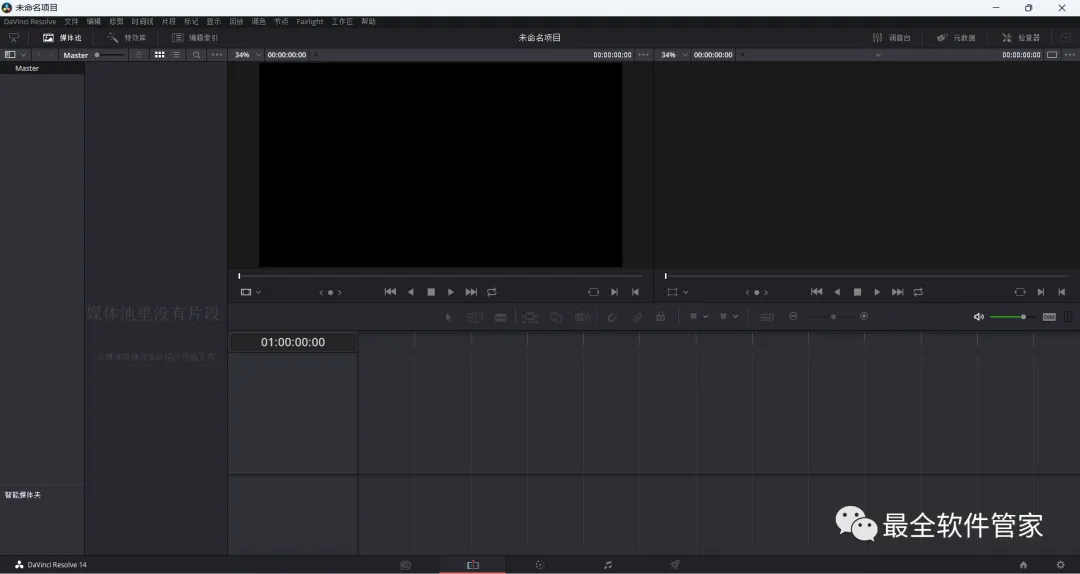Toggle loop playback in timeline viewer

point(918,292)
